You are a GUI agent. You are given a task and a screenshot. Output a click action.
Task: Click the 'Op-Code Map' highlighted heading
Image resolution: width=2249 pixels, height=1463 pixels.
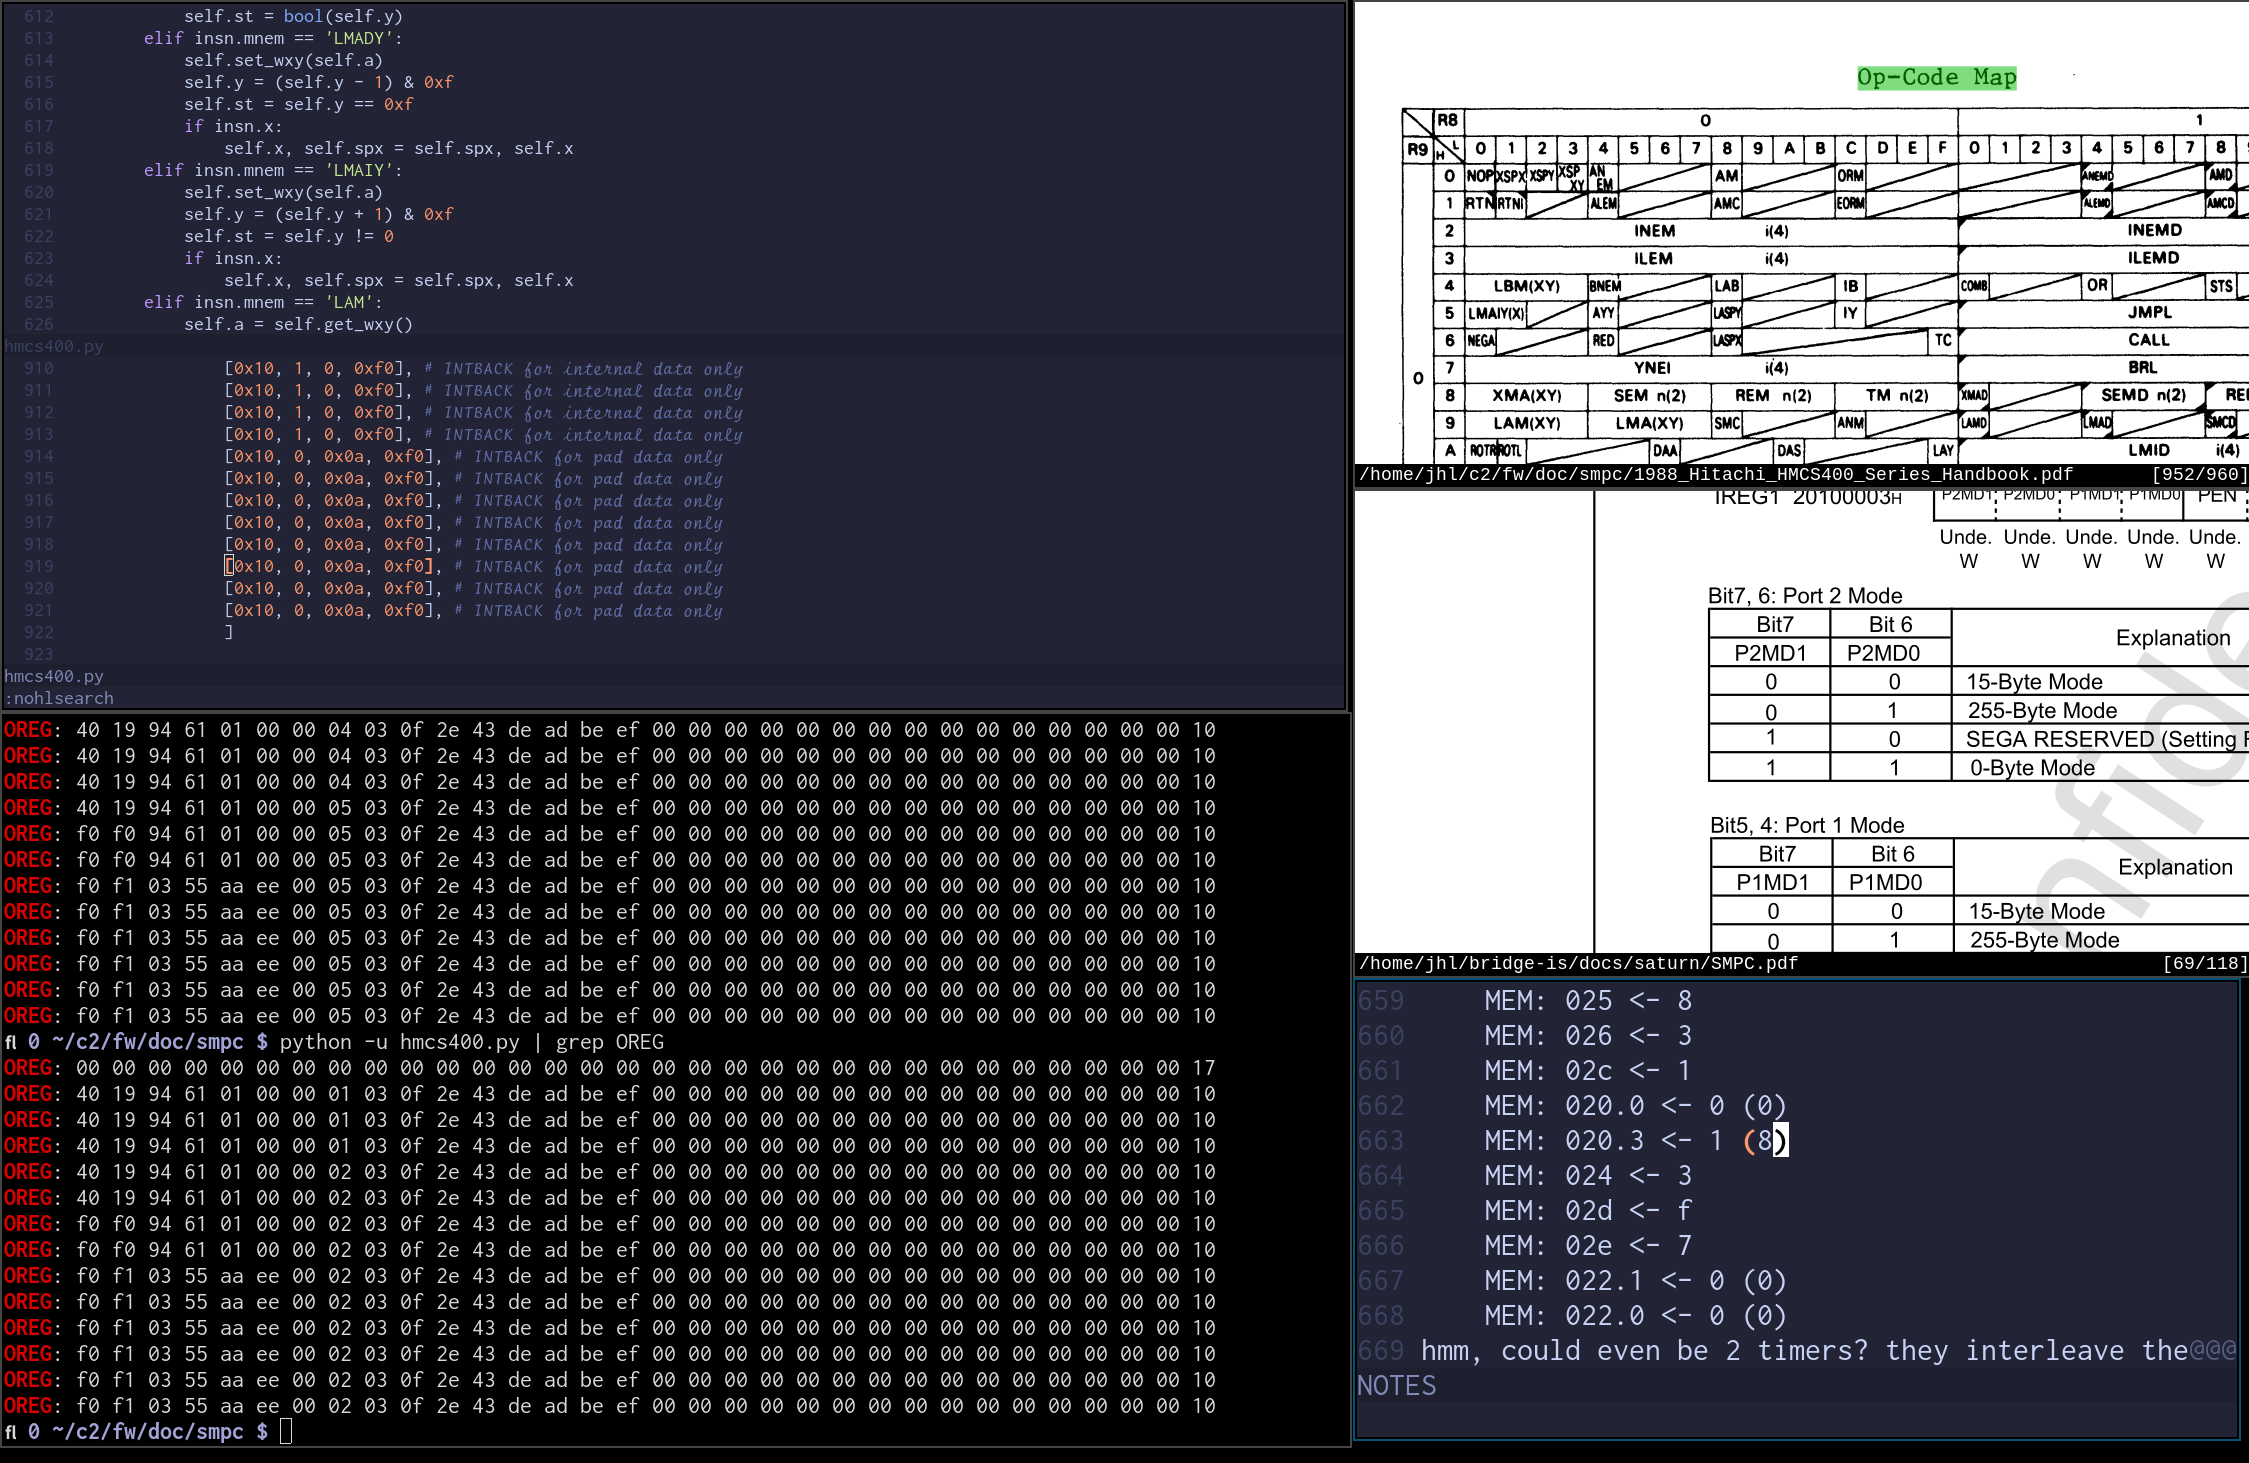1936,78
